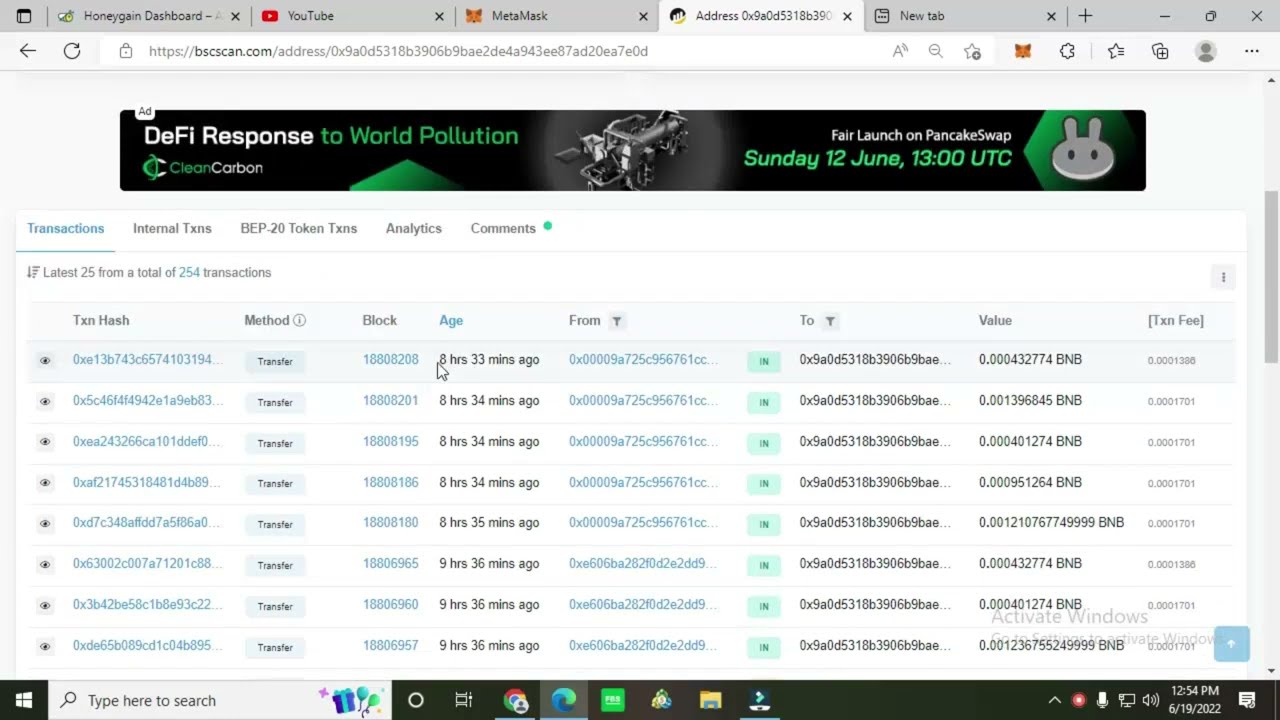Viewport: 1280px width, 720px height.
Task: Open the Favorites star-list icon
Action: pyautogui.click(x=1116, y=51)
